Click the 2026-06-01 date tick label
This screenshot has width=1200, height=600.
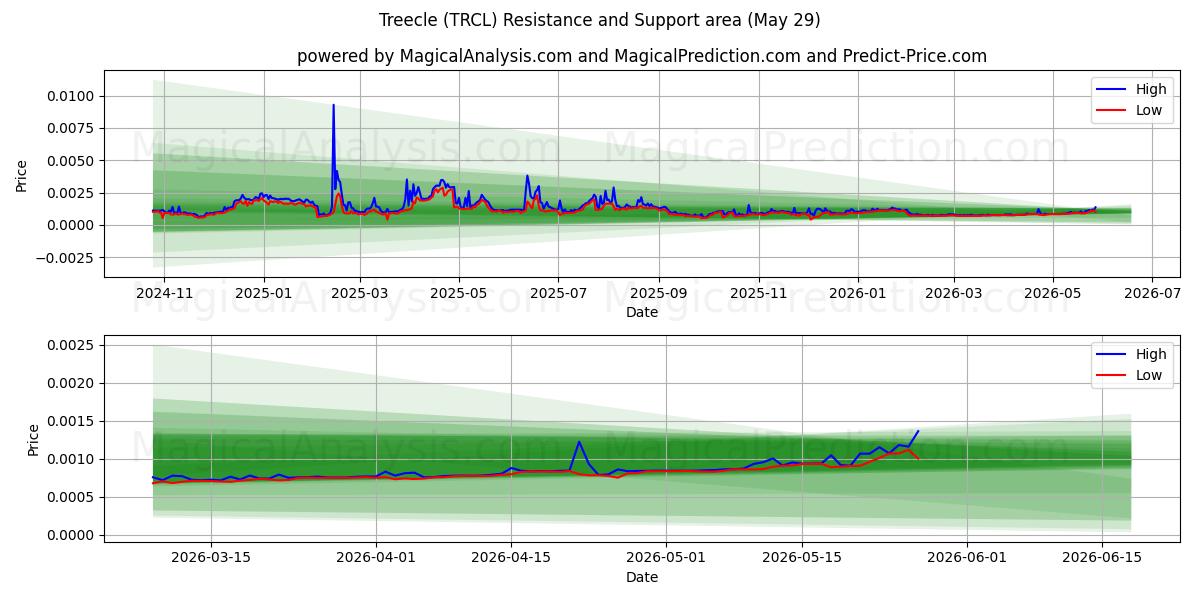tap(967, 557)
